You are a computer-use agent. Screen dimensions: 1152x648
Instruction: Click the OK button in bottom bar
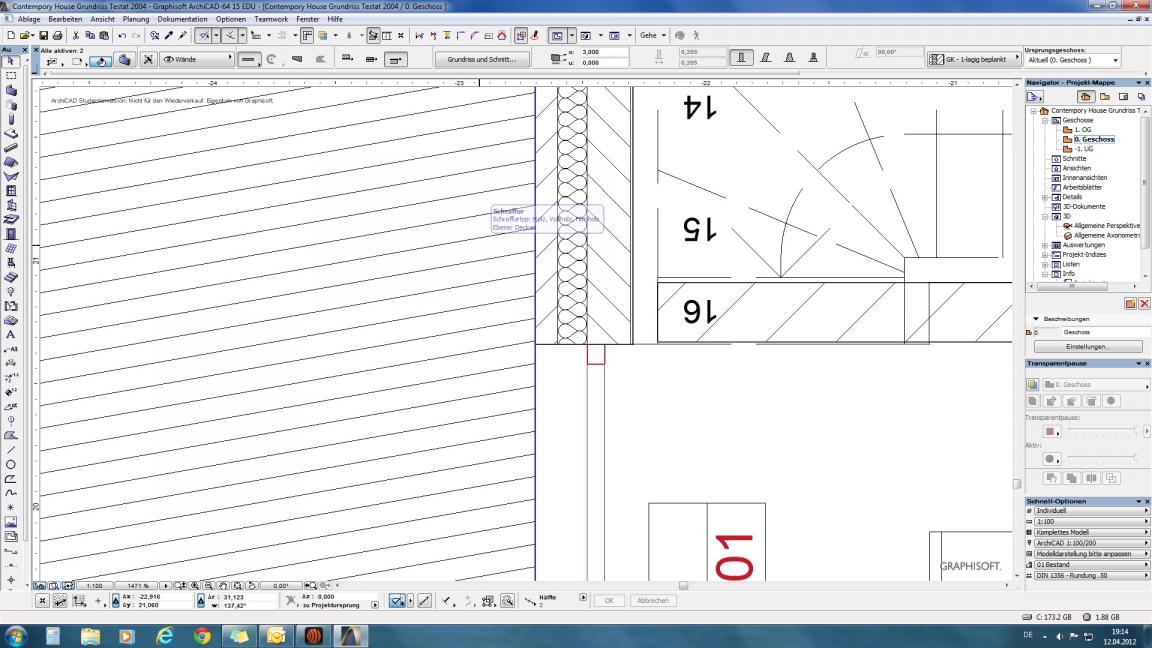point(609,601)
